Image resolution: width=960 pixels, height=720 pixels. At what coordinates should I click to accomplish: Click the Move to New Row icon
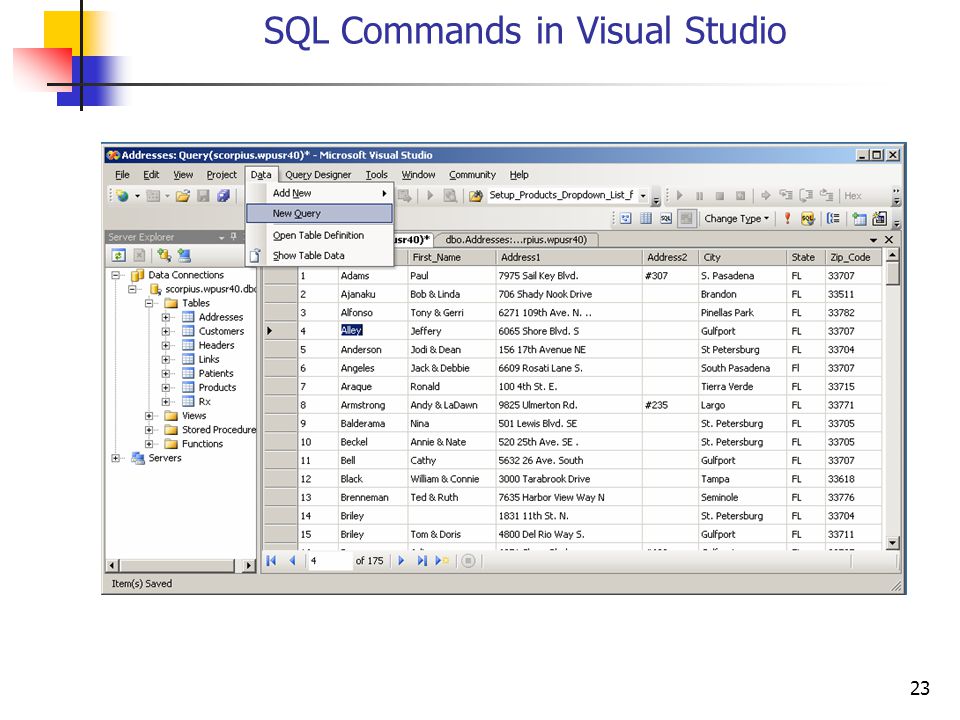click(442, 560)
